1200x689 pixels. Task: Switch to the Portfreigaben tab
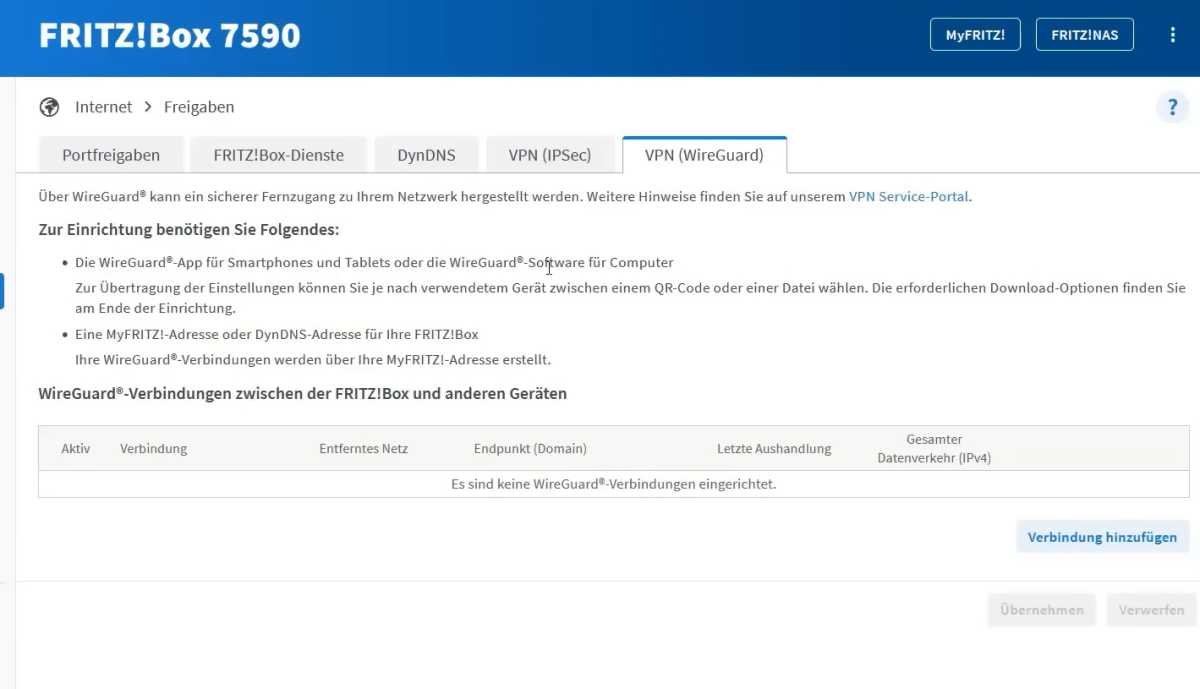click(111, 155)
